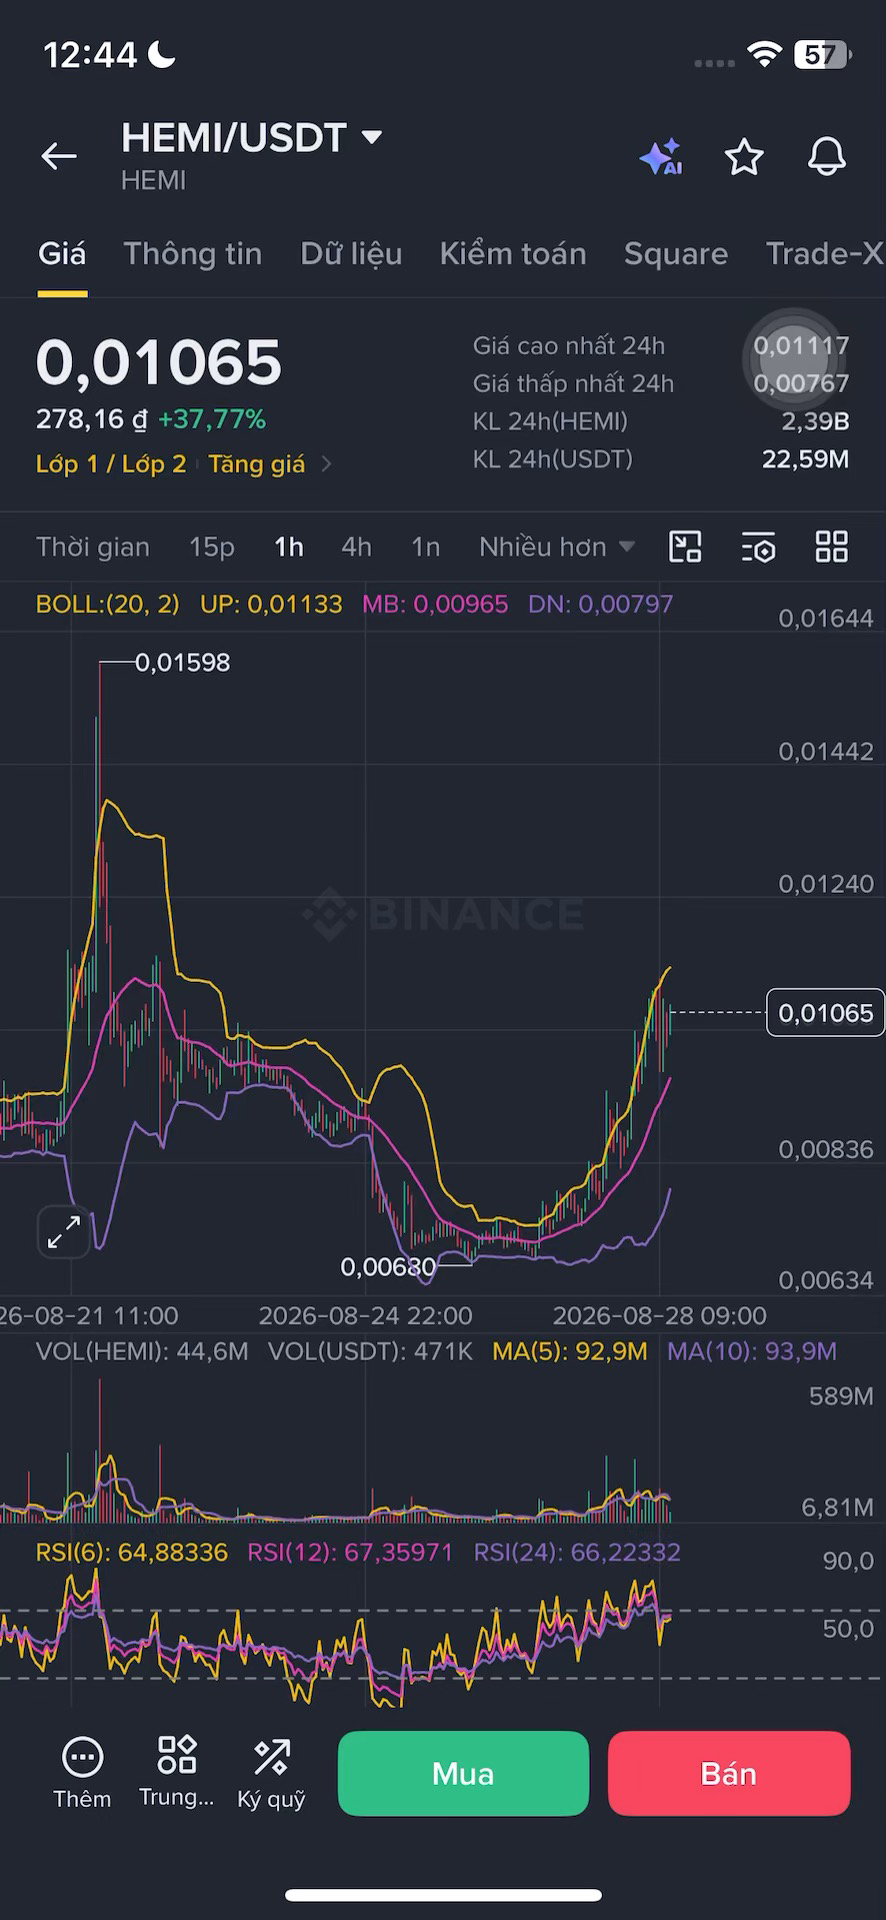Select the 1n timeframe
The width and height of the screenshot is (886, 1920).
tap(425, 547)
